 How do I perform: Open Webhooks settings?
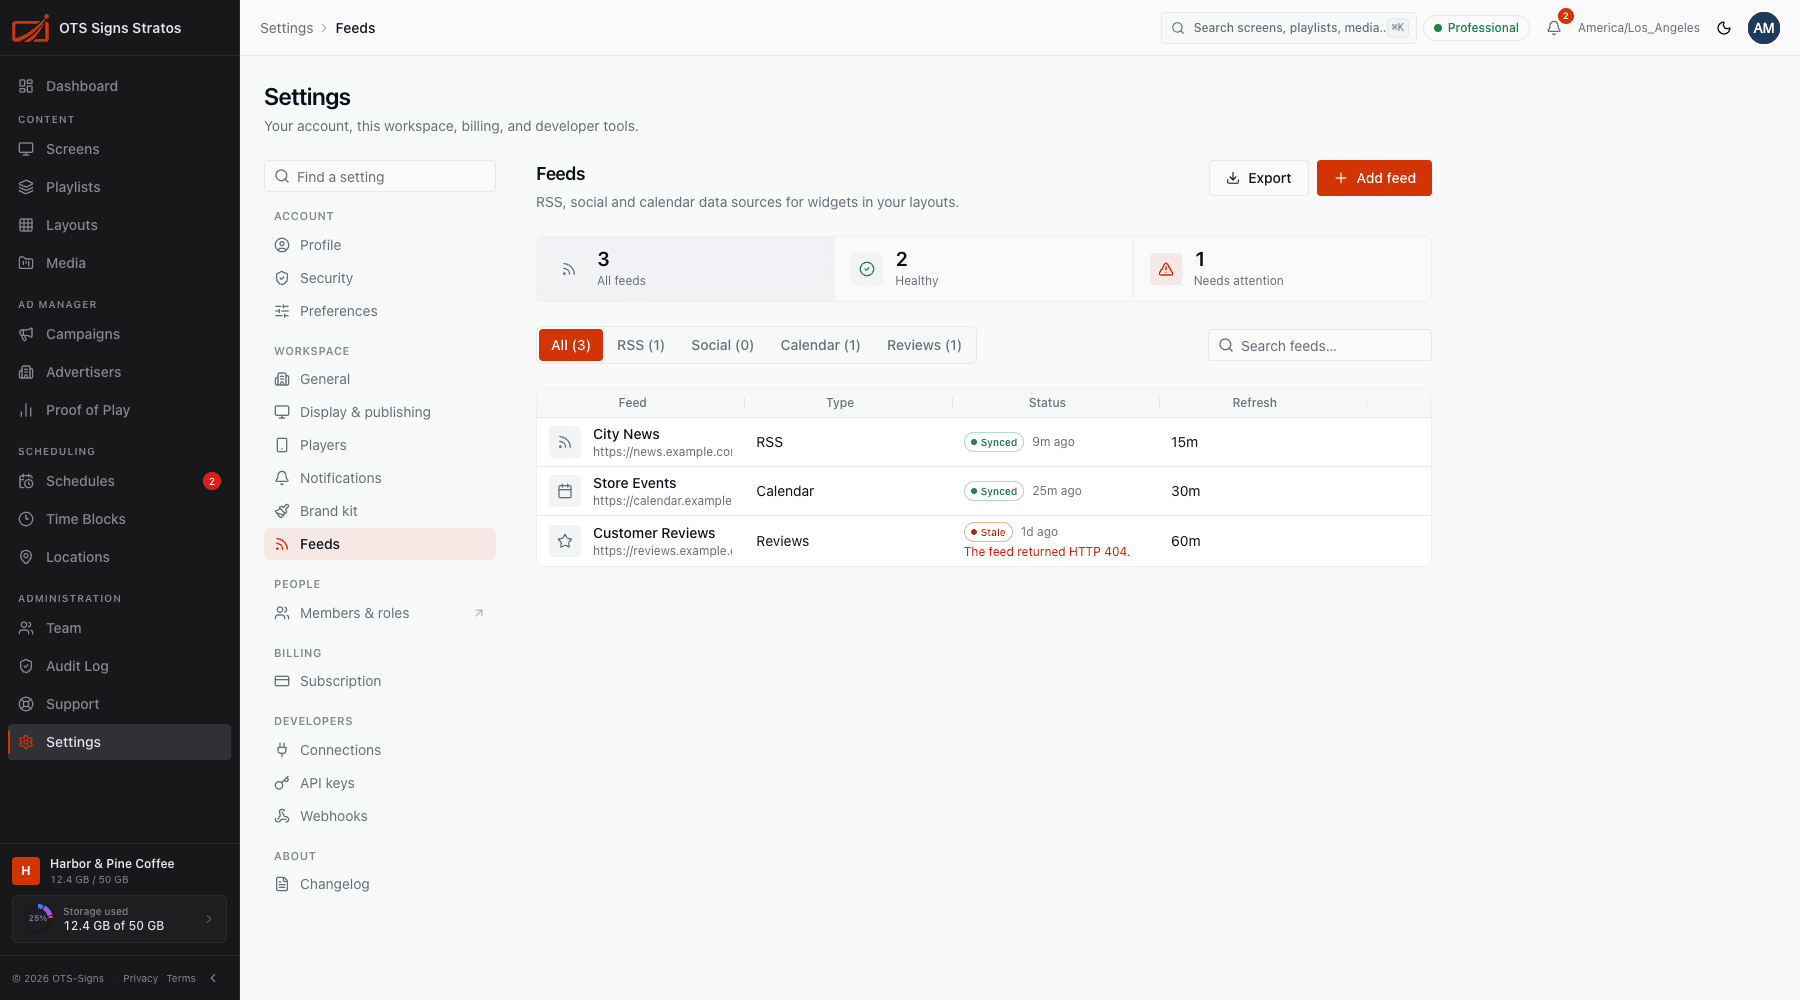(x=380, y=816)
